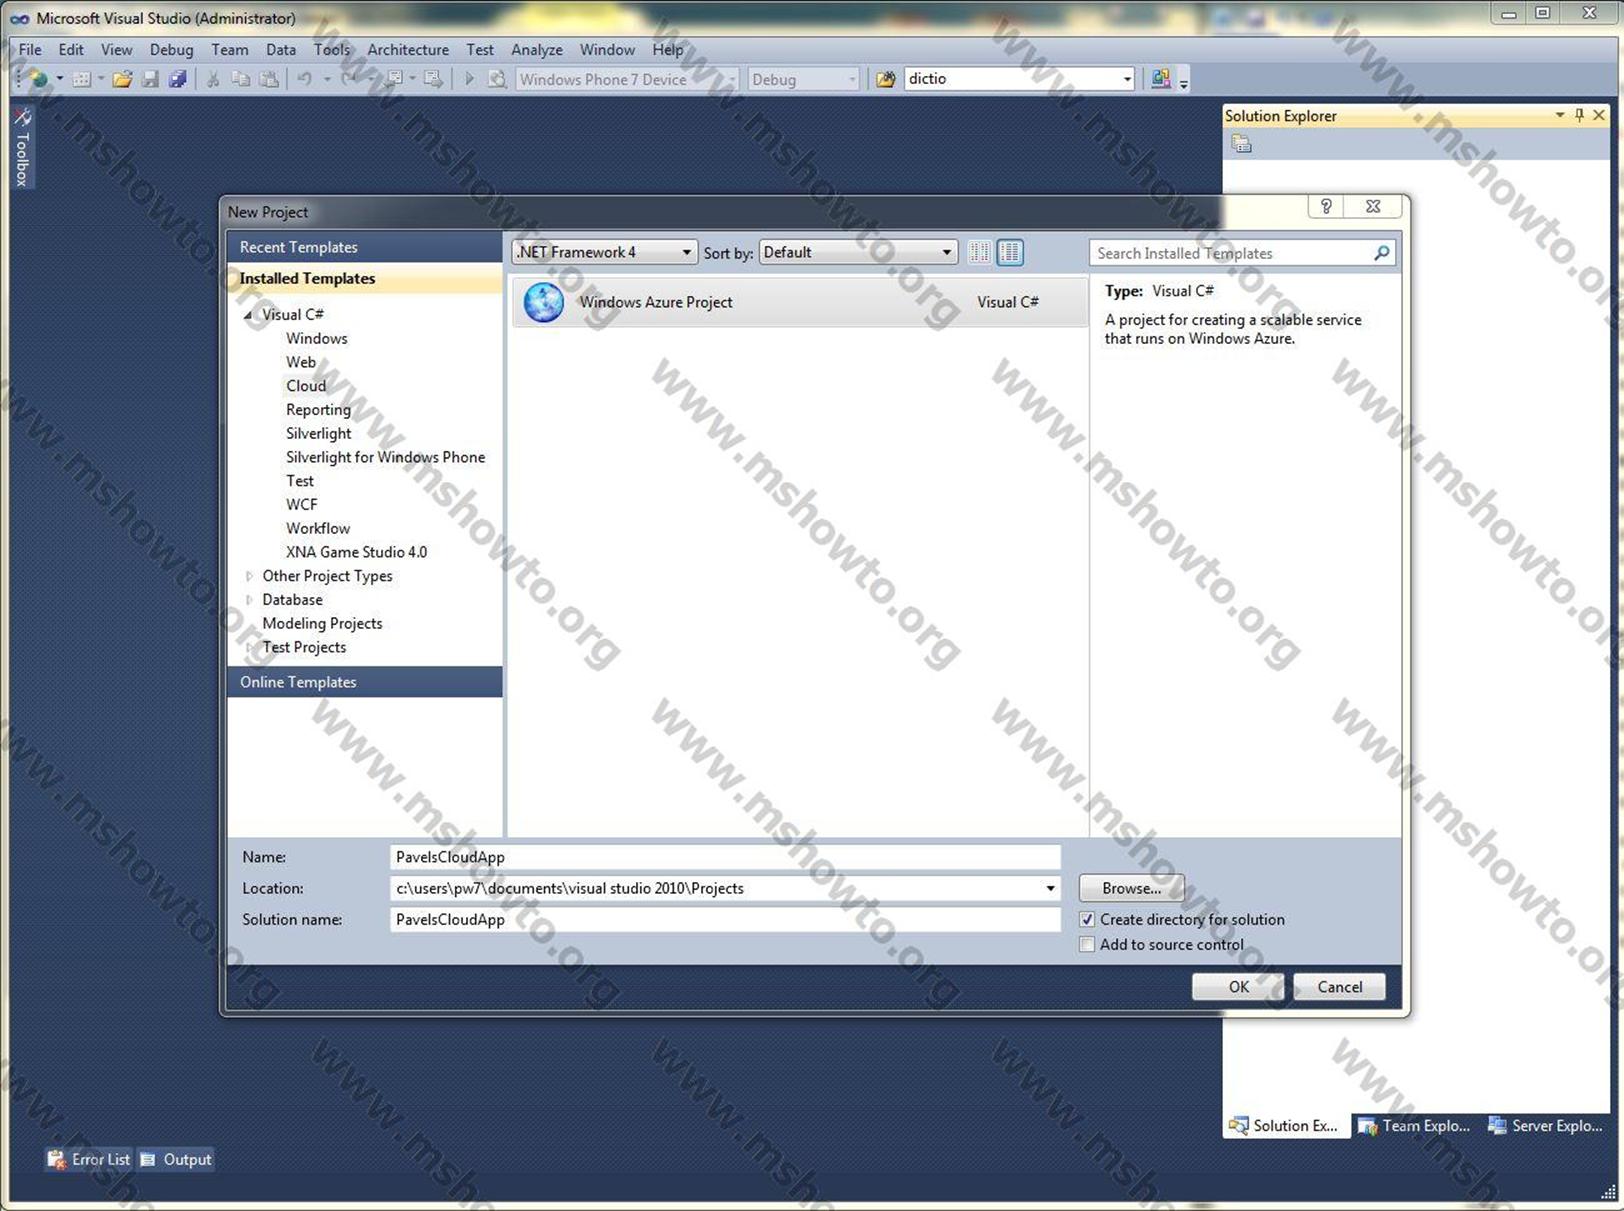Image resolution: width=1624 pixels, height=1211 pixels.
Task: Click the project Name input field
Action: coord(725,857)
